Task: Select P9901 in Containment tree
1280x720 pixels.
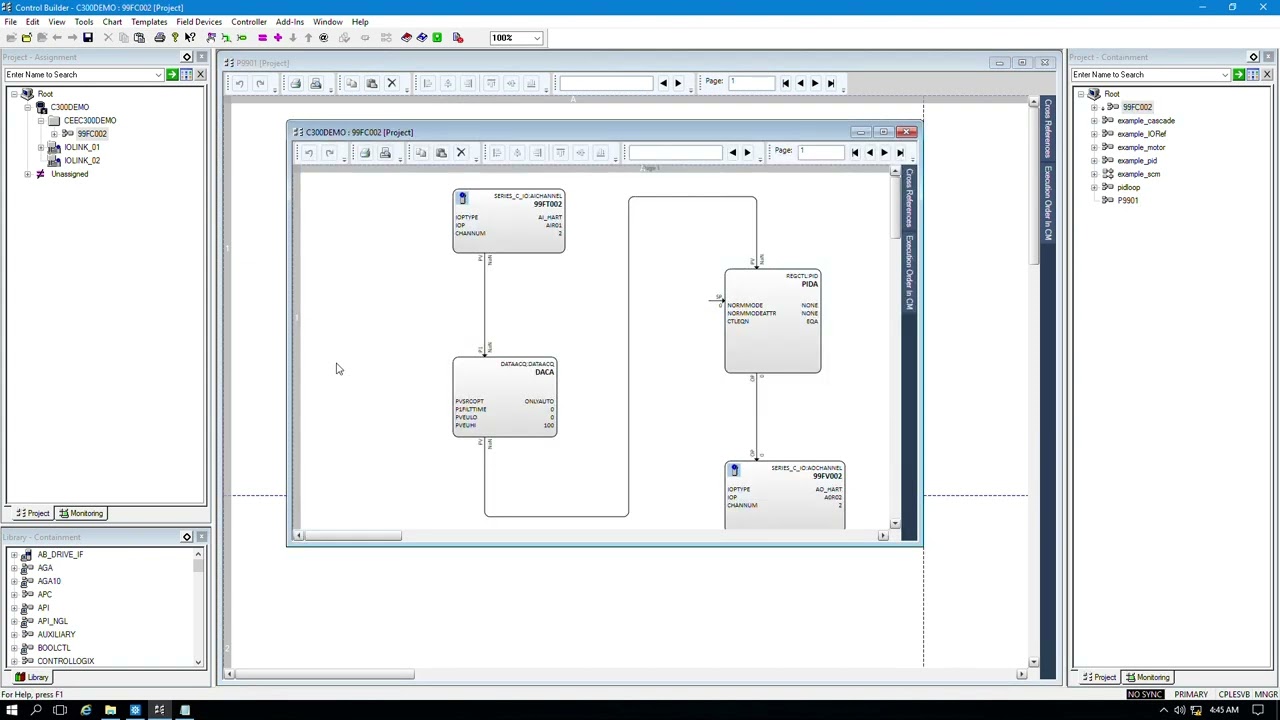Action: pos(1128,201)
